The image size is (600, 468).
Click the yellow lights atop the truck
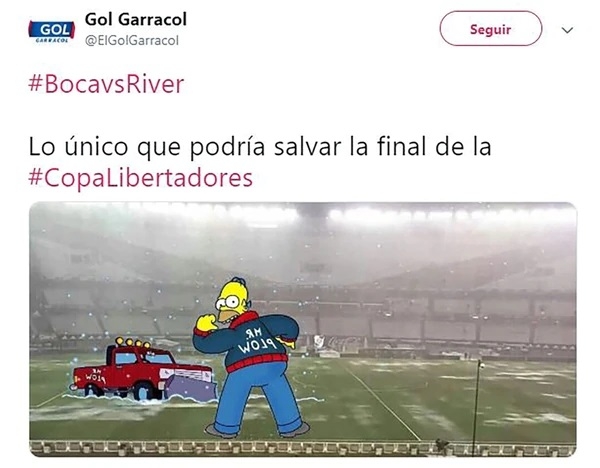133,342
